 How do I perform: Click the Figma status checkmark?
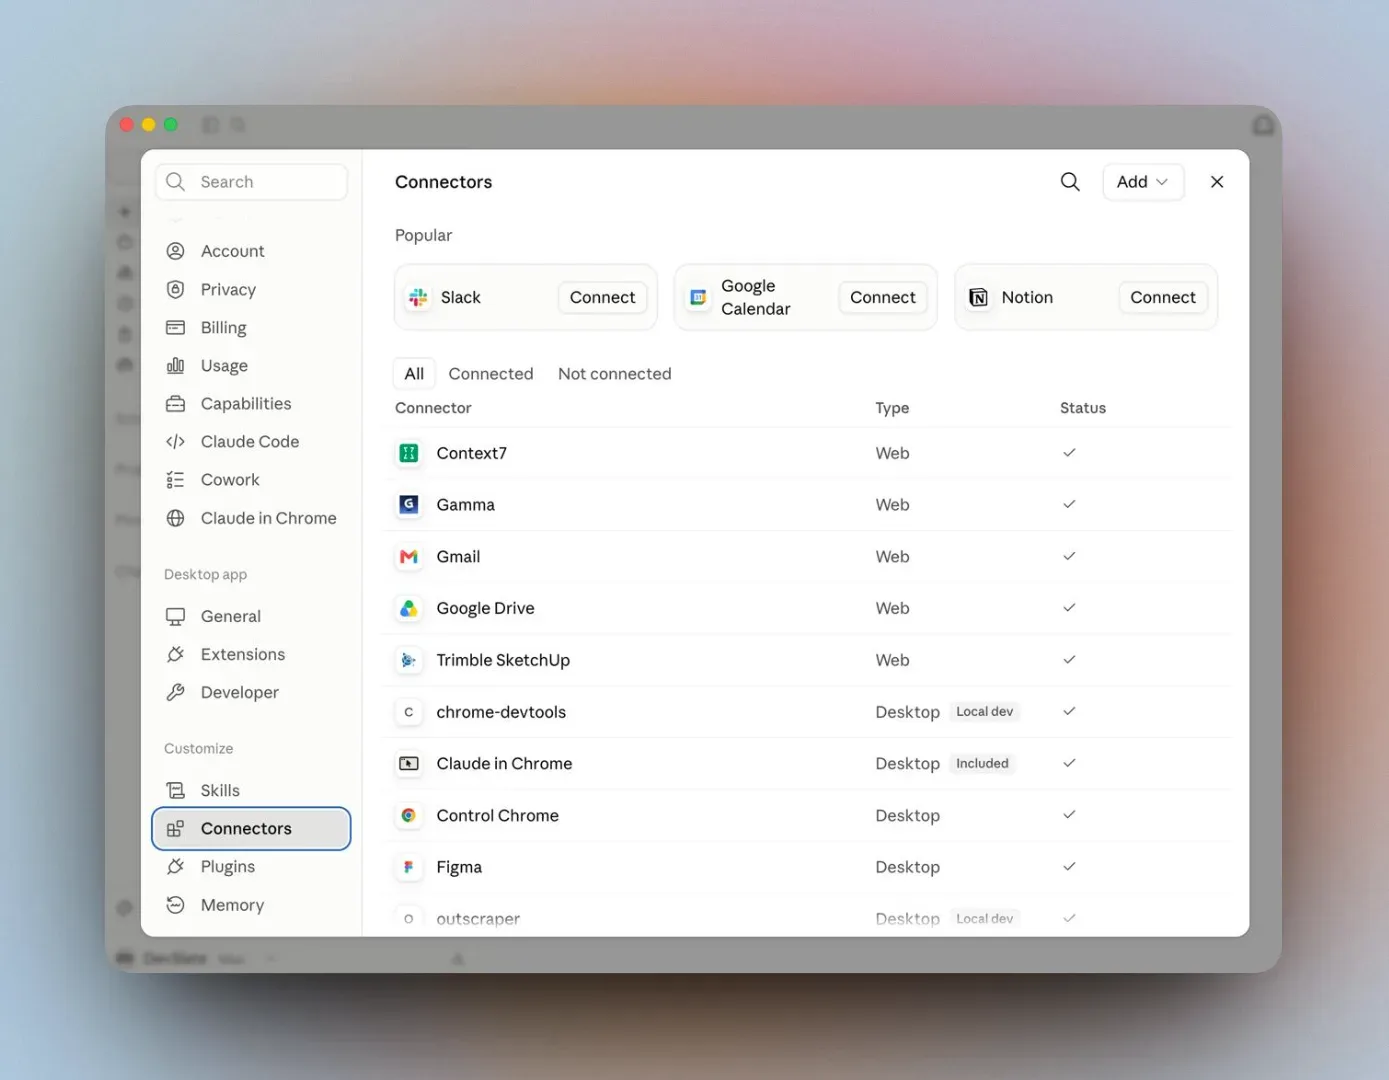pos(1069,867)
